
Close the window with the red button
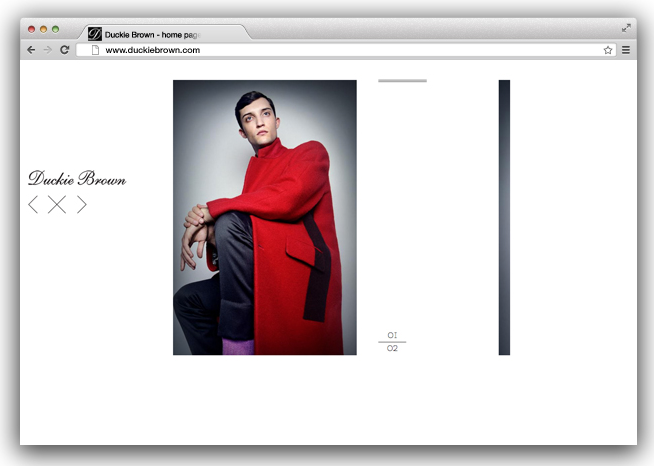click(31, 29)
